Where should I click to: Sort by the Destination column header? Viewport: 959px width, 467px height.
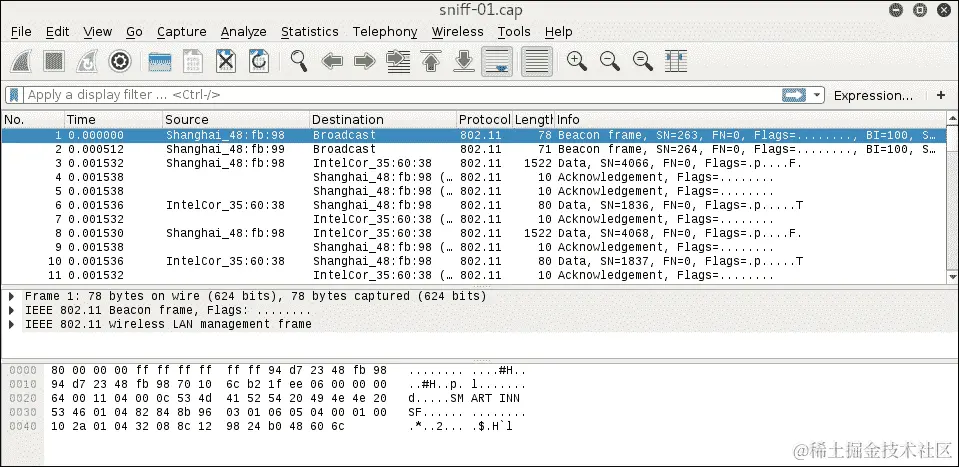[383, 119]
